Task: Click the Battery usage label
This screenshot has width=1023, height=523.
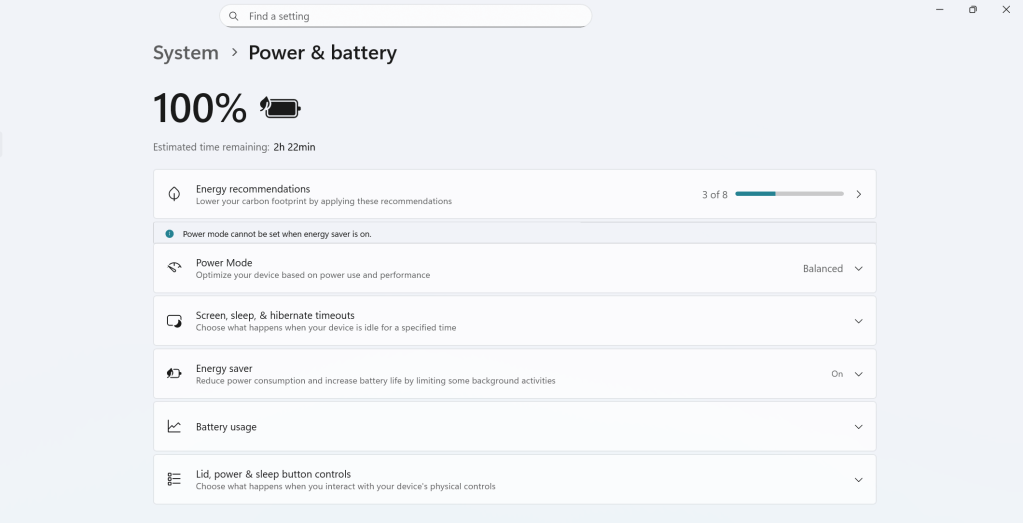Action: (x=226, y=427)
